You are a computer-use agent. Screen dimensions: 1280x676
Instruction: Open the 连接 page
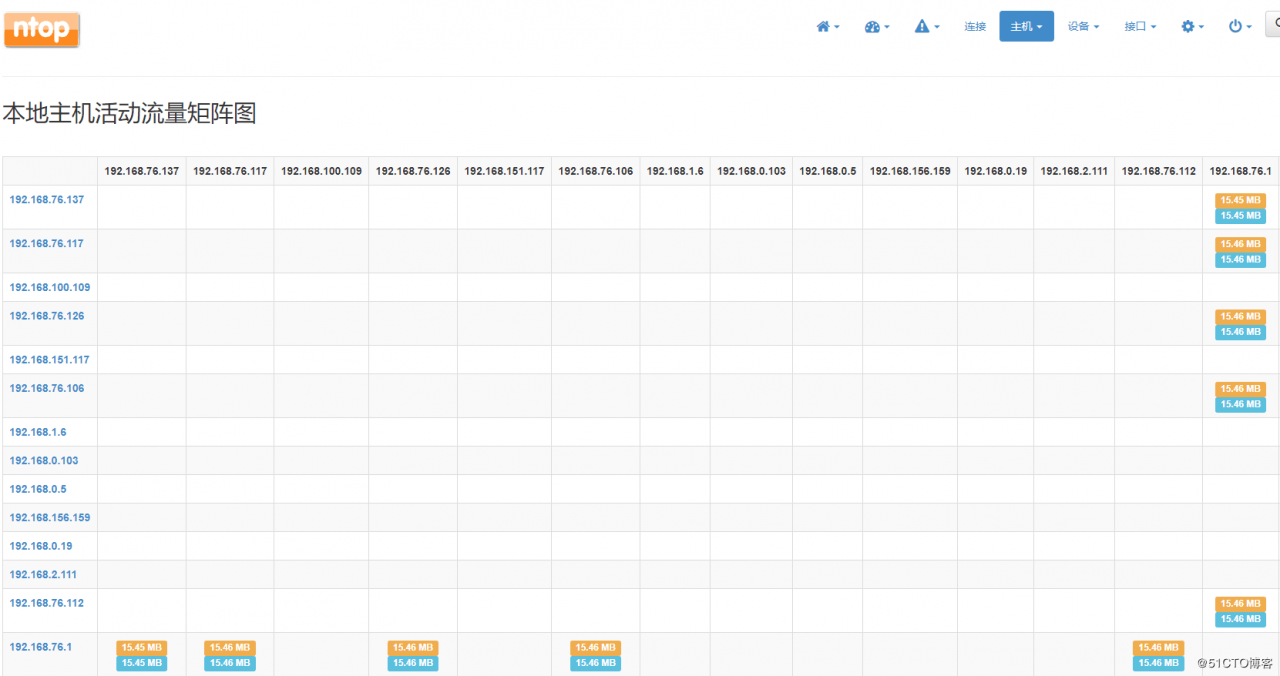[975, 27]
